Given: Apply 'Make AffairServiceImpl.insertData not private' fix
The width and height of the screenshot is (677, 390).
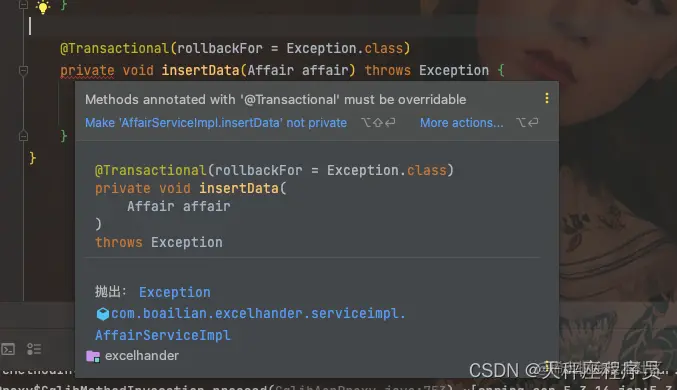Looking at the screenshot, I should [x=216, y=123].
